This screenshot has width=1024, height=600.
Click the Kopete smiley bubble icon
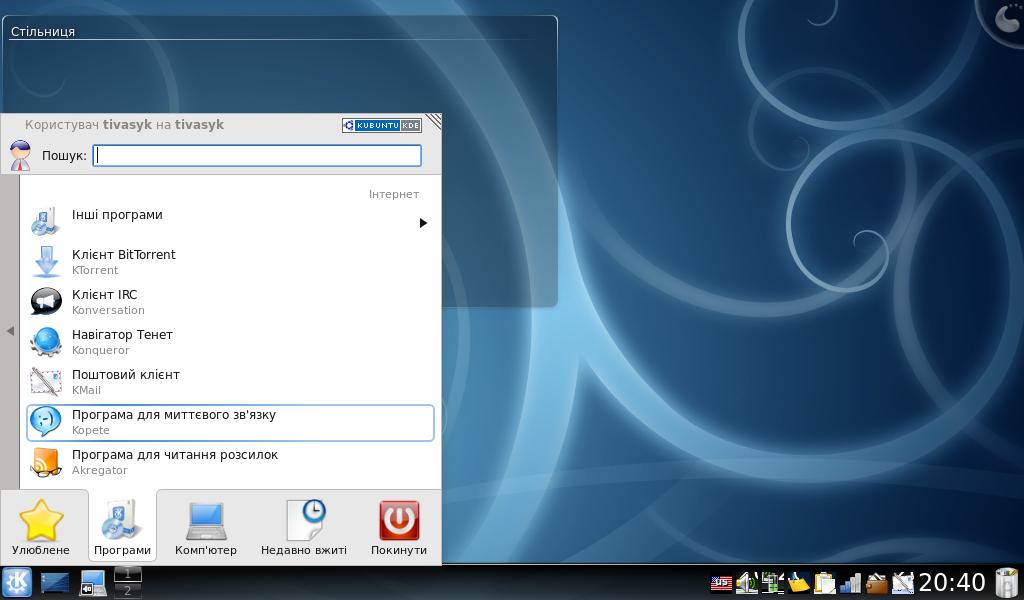pos(46,422)
